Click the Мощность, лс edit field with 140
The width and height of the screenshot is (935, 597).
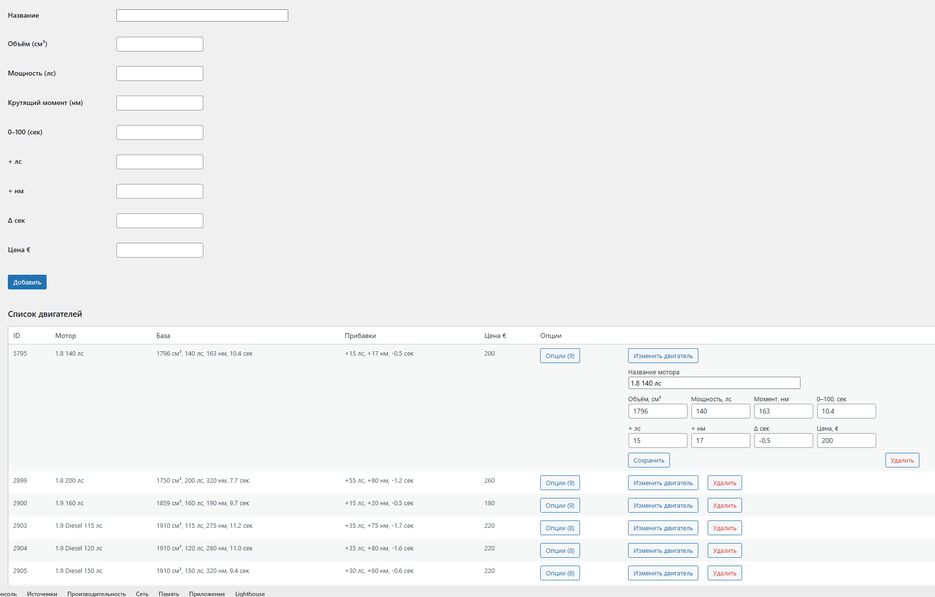pos(720,411)
